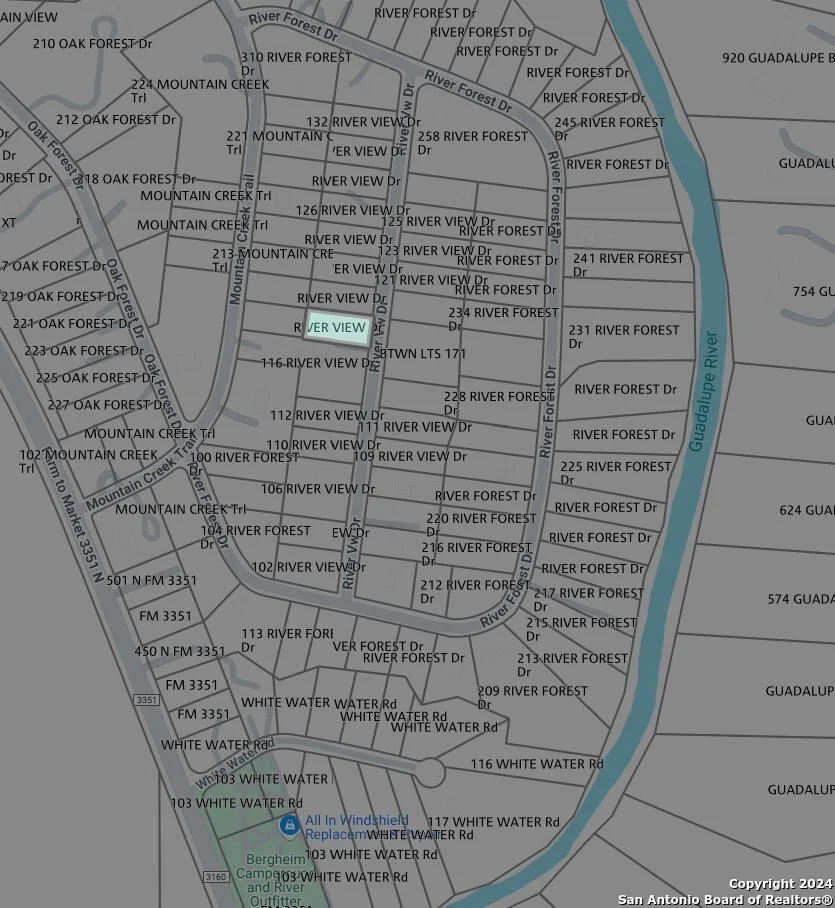Image resolution: width=835 pixels, height=908 pixels.
Task: Select the 102 RIVER VIEW Dr label
Action: tap(309, 567)
